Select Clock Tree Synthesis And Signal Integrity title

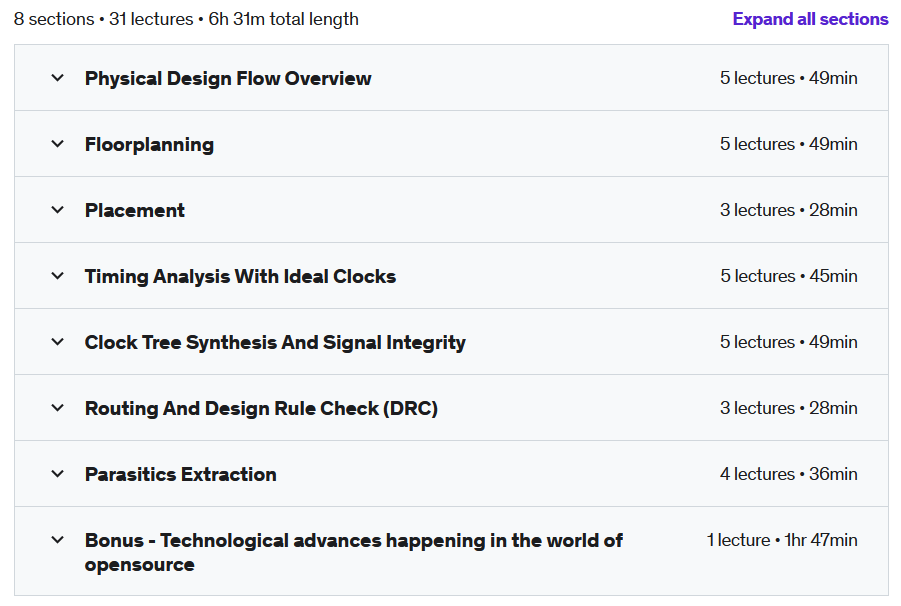pos(275,342)
